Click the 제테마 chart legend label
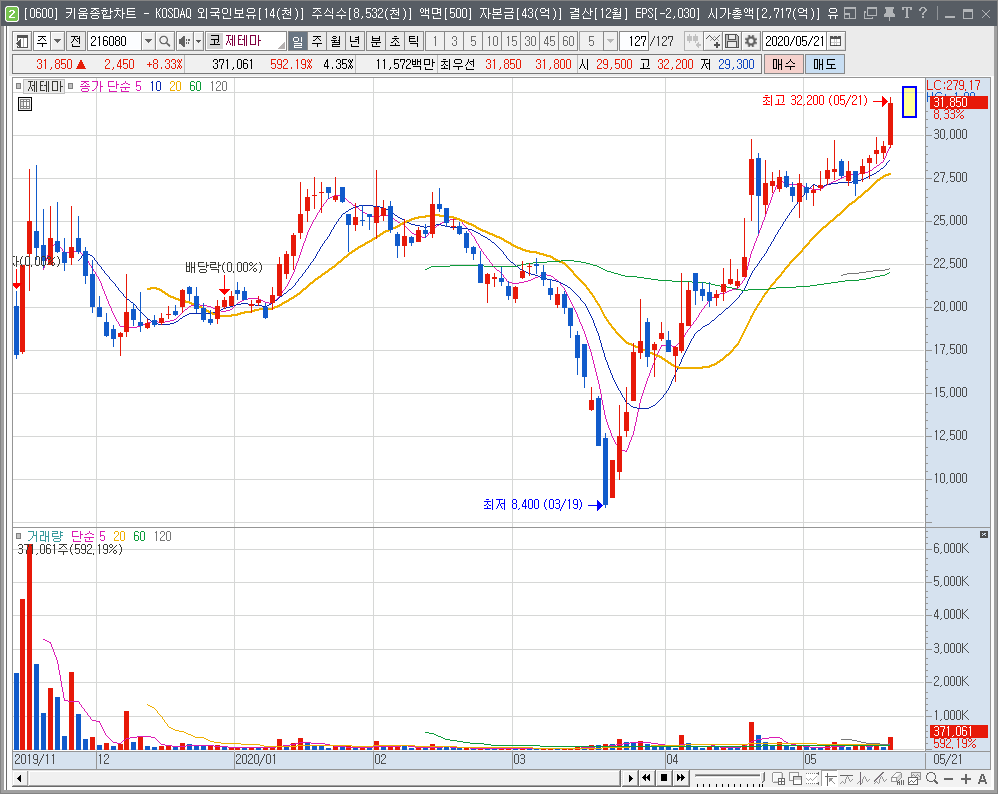 (45, 86)
